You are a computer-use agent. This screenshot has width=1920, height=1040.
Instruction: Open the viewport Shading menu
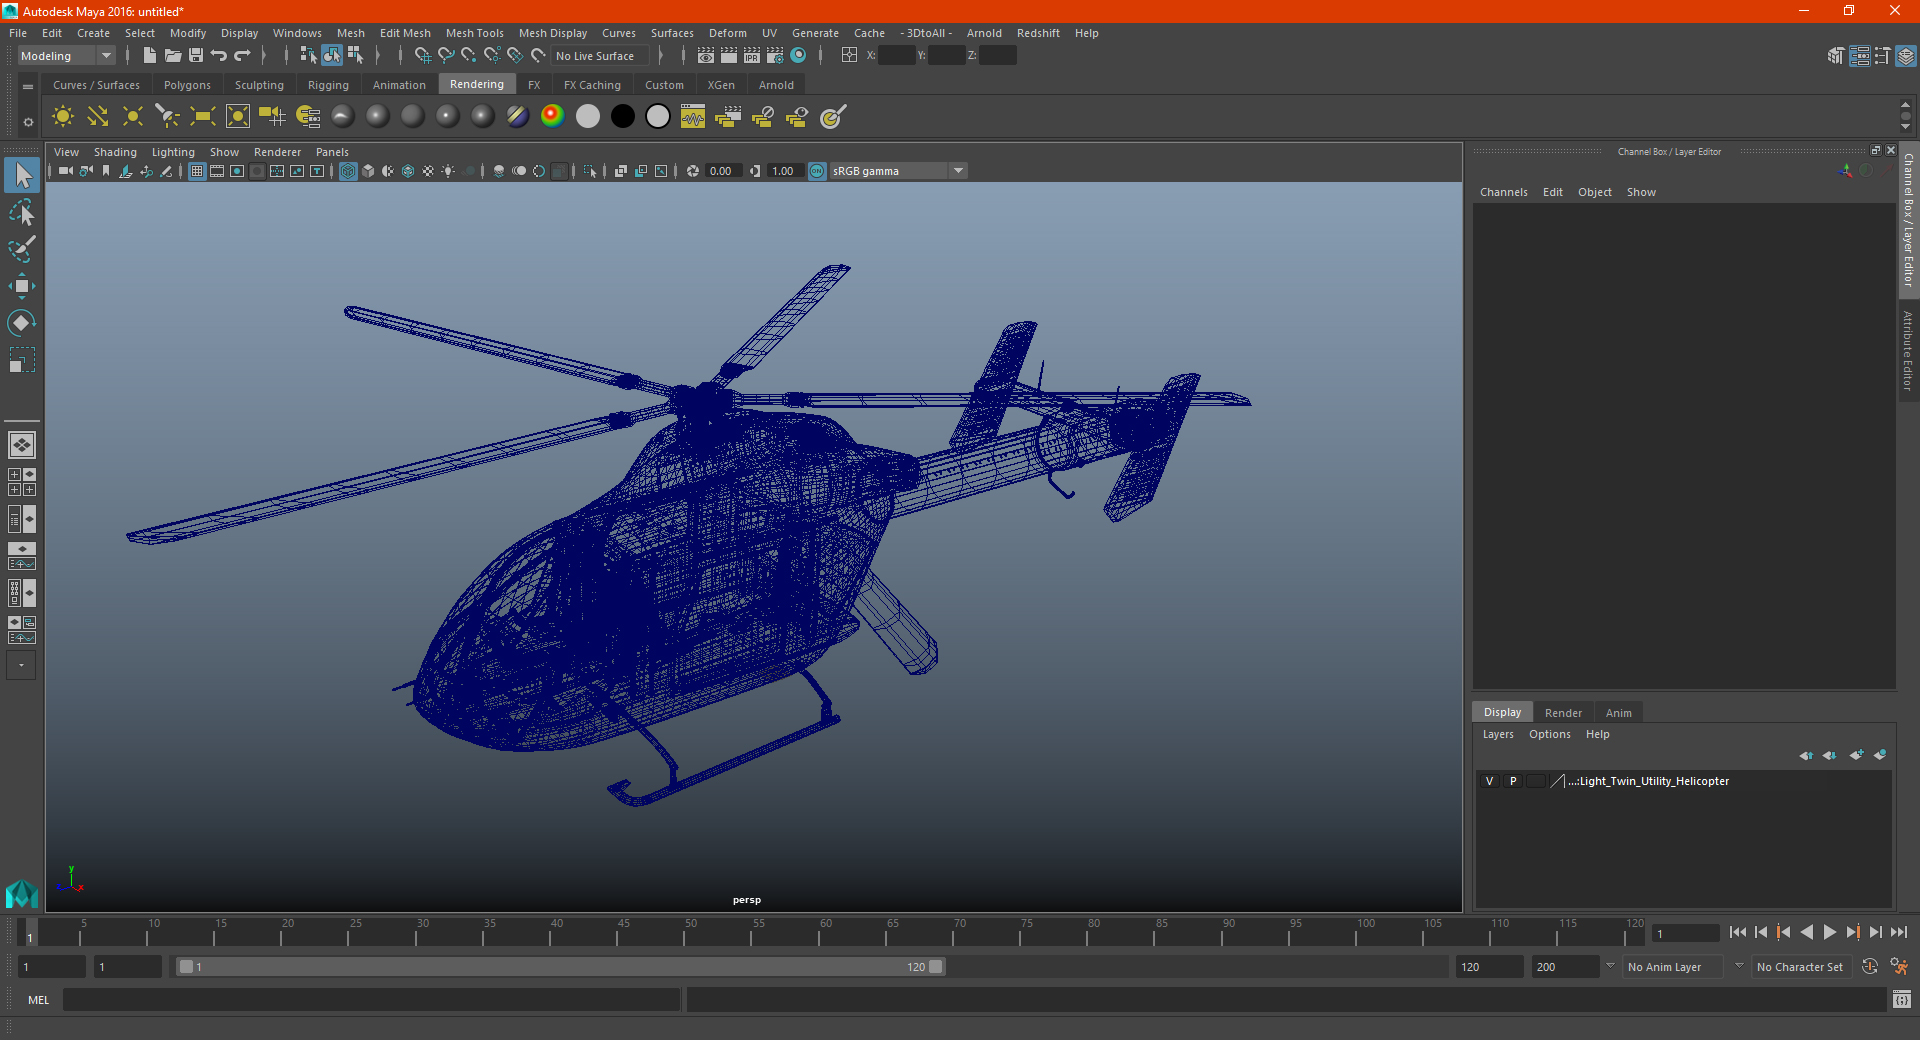[115, 152]
